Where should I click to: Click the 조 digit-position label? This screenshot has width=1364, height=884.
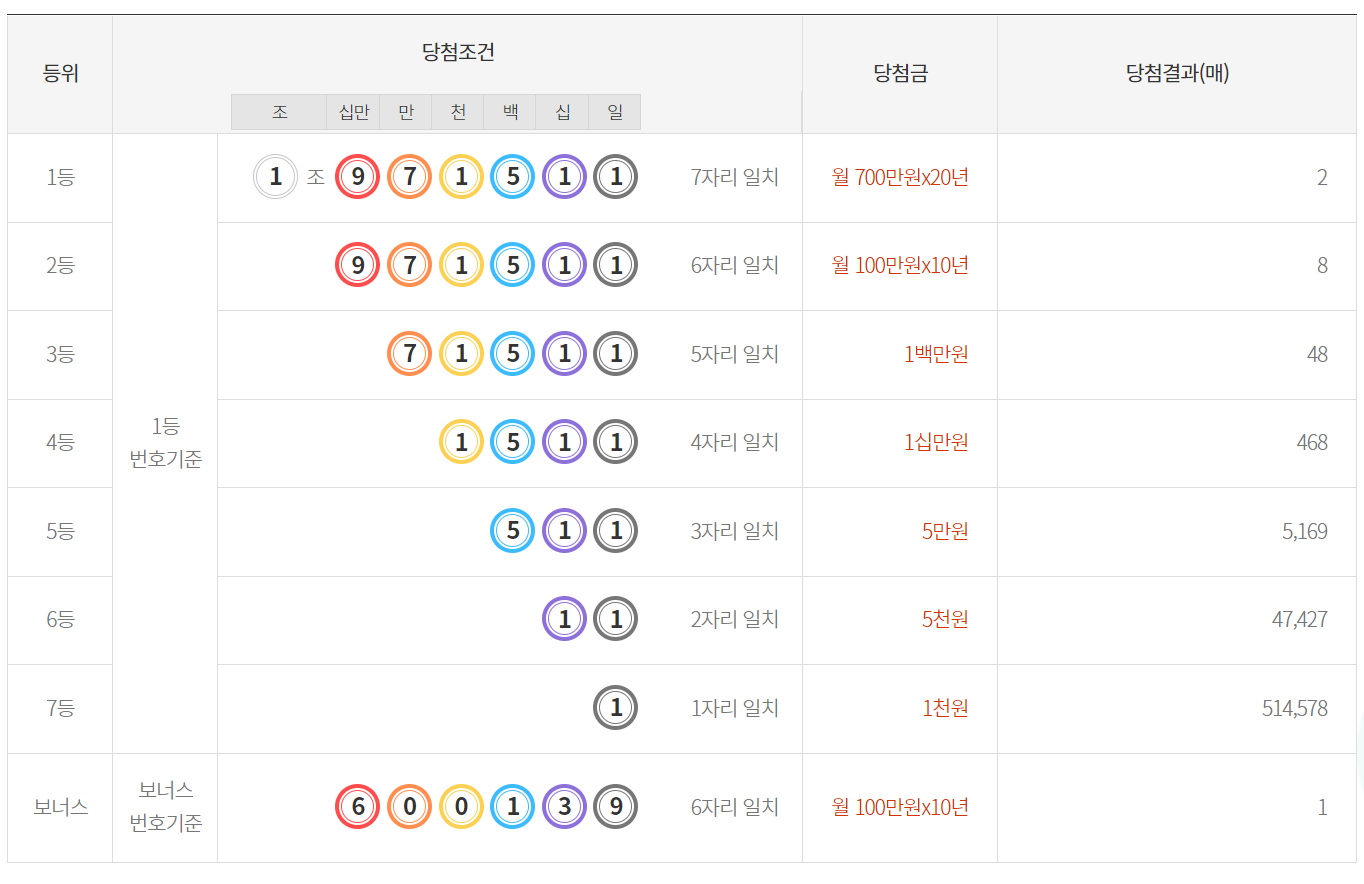[279, 112]
